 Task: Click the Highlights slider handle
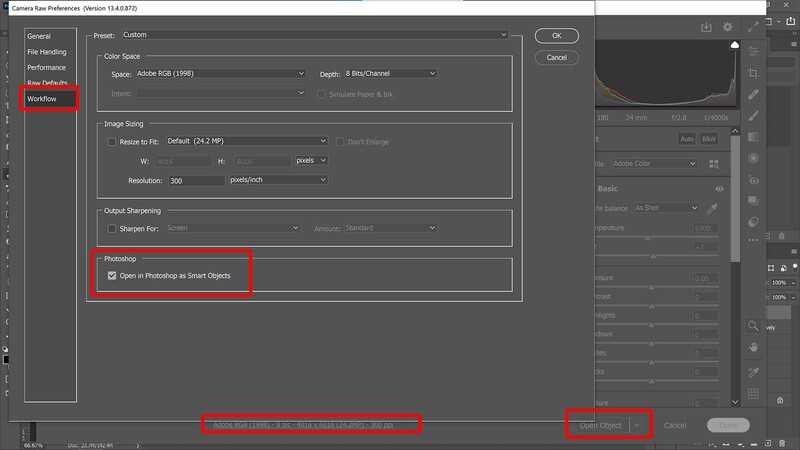pyautogui.click(x=652, y=325)
